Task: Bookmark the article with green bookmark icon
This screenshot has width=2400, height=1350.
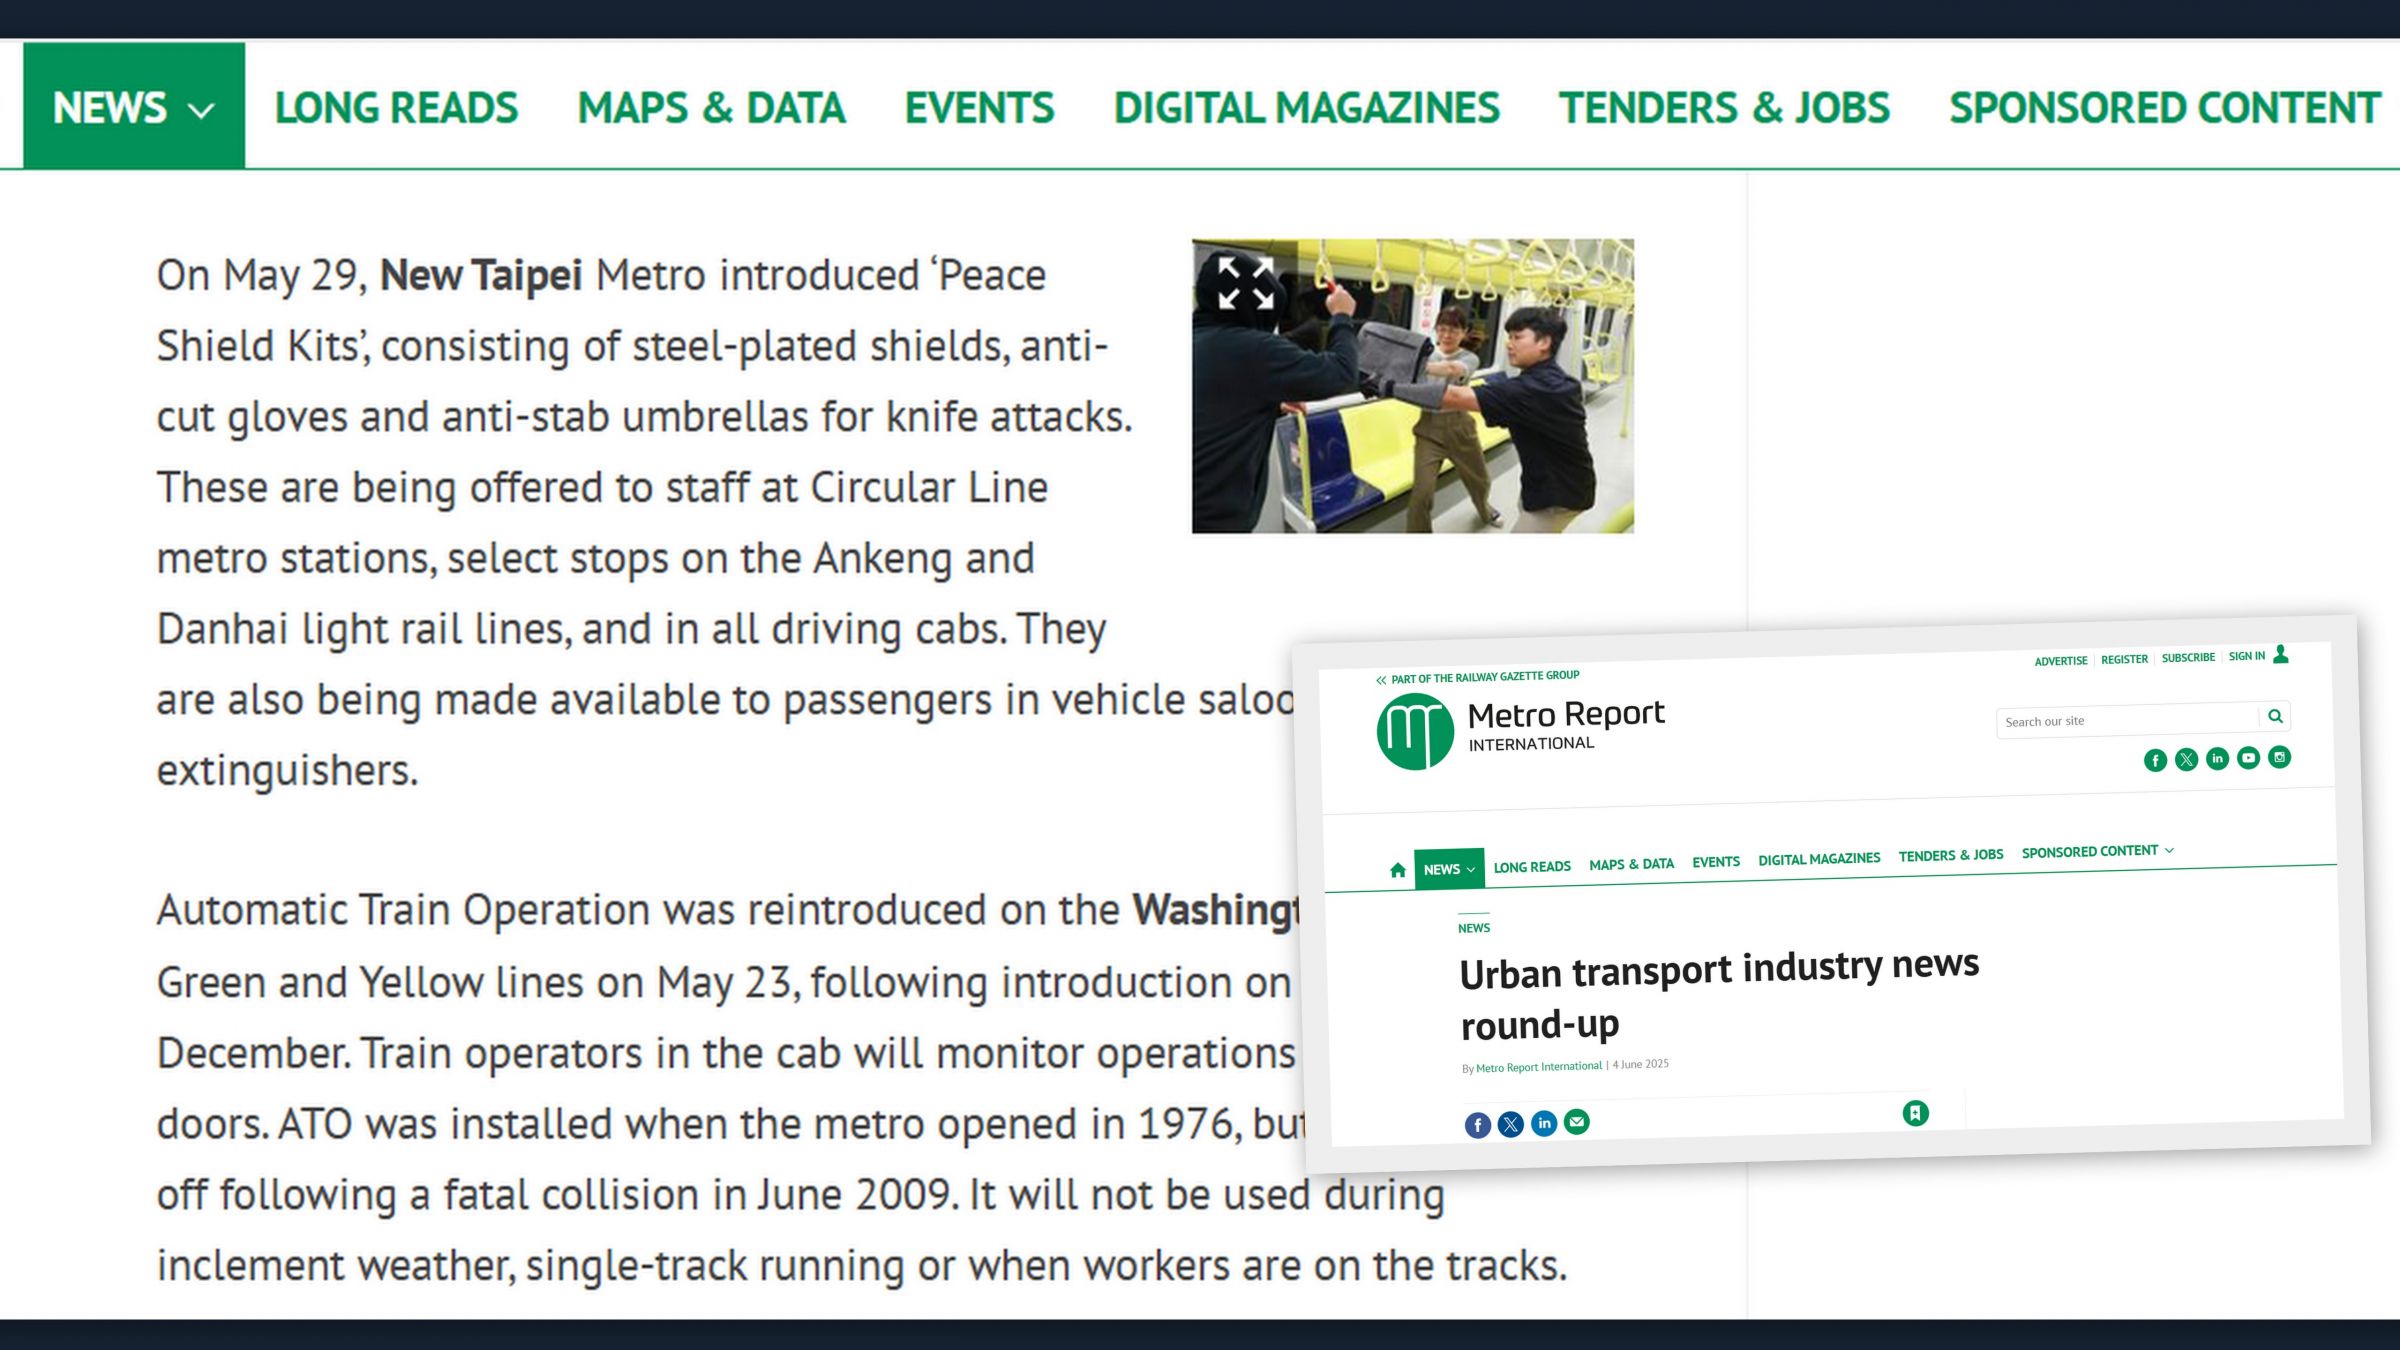Action: click(x=1915, y=1113)
